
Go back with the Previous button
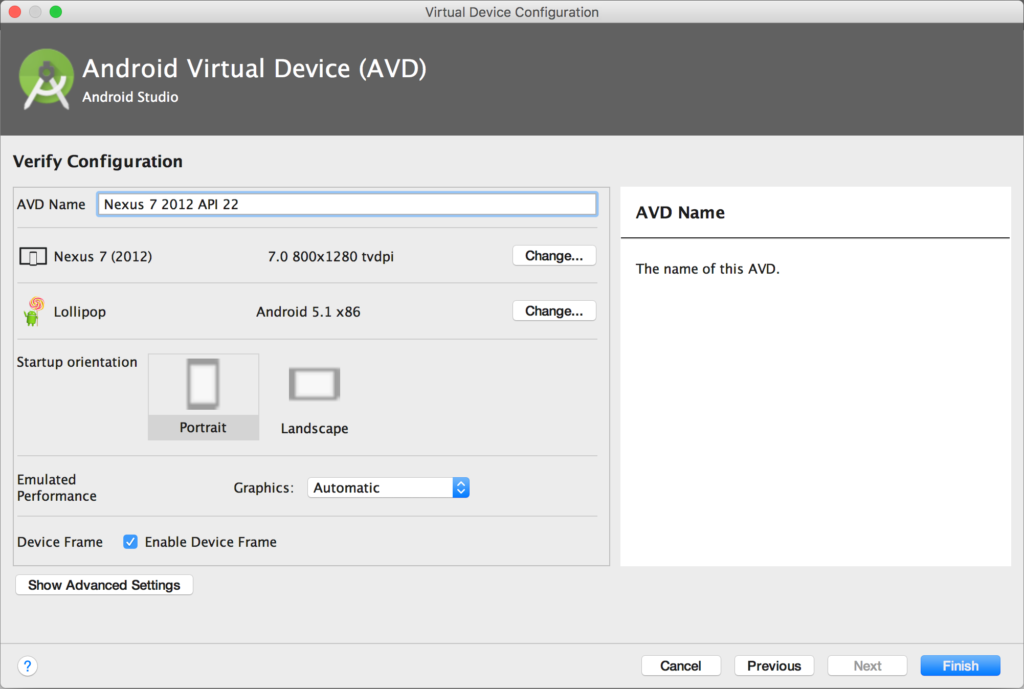[x=774, y=666]
